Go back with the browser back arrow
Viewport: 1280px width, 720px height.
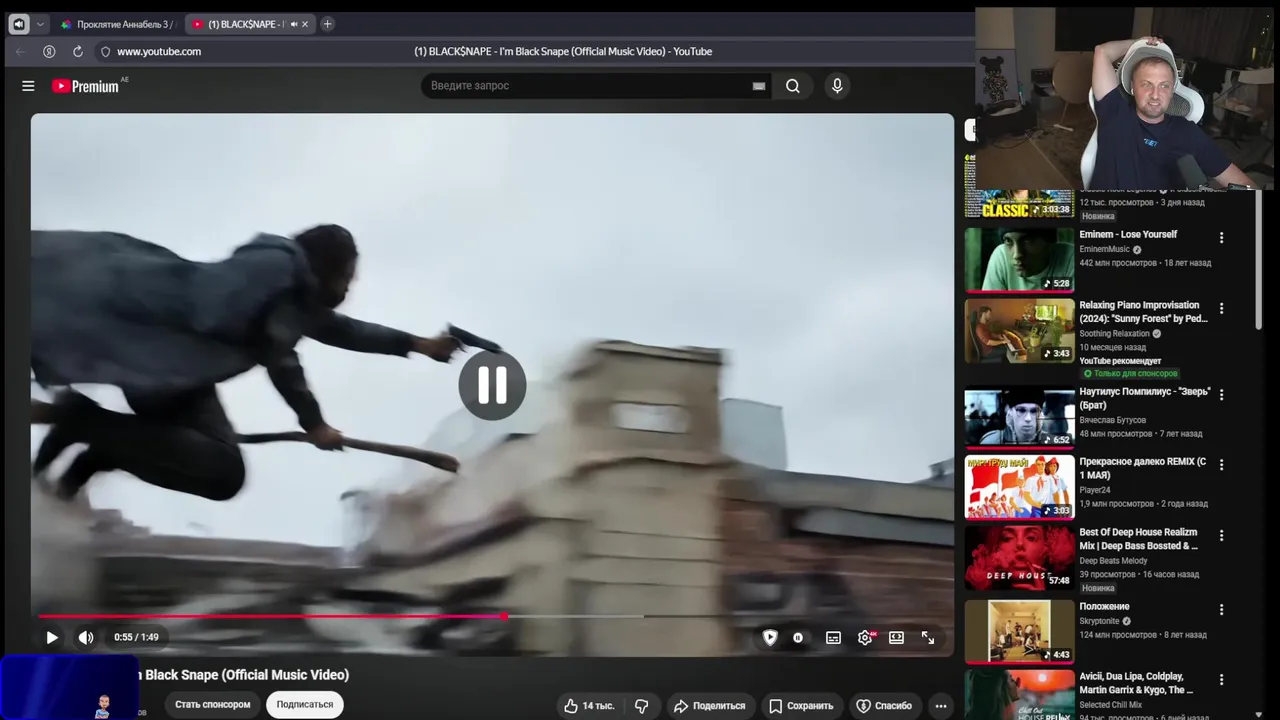coord(20,51)
